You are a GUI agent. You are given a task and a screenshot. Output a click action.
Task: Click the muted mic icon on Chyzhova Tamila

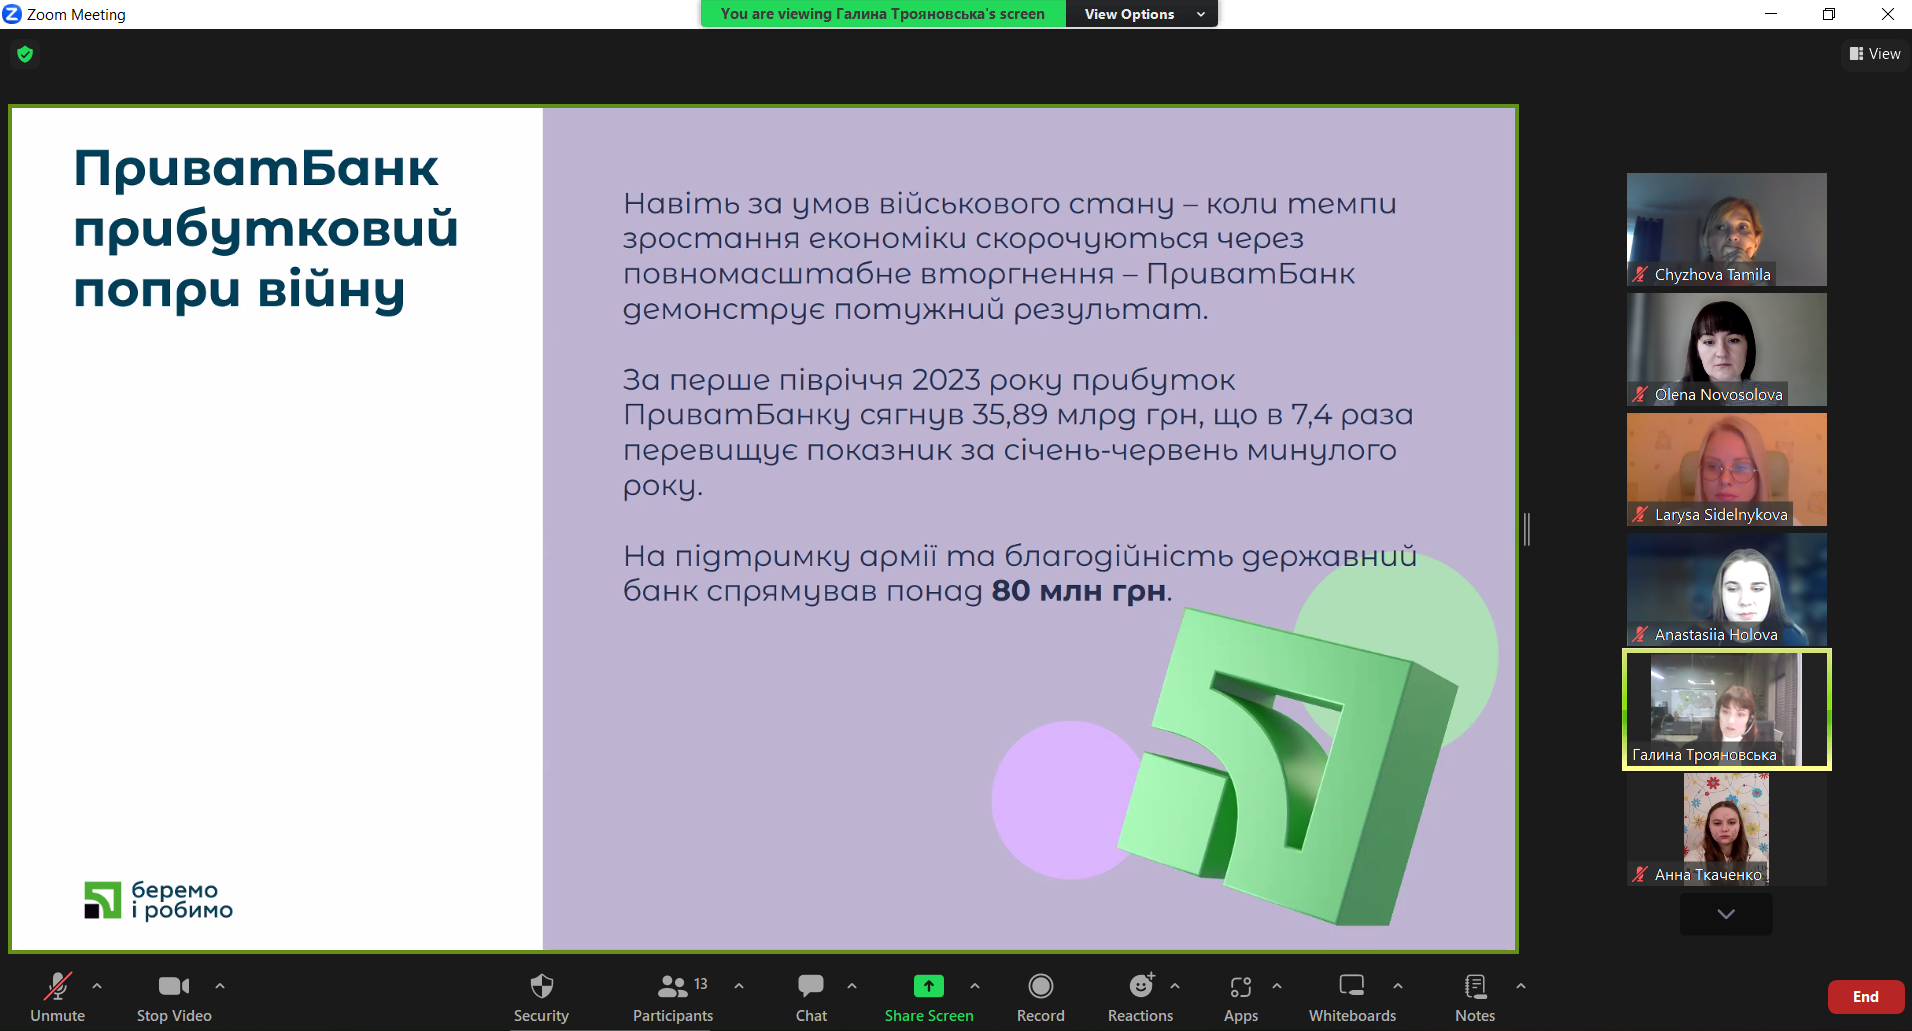pos(1640,274)
